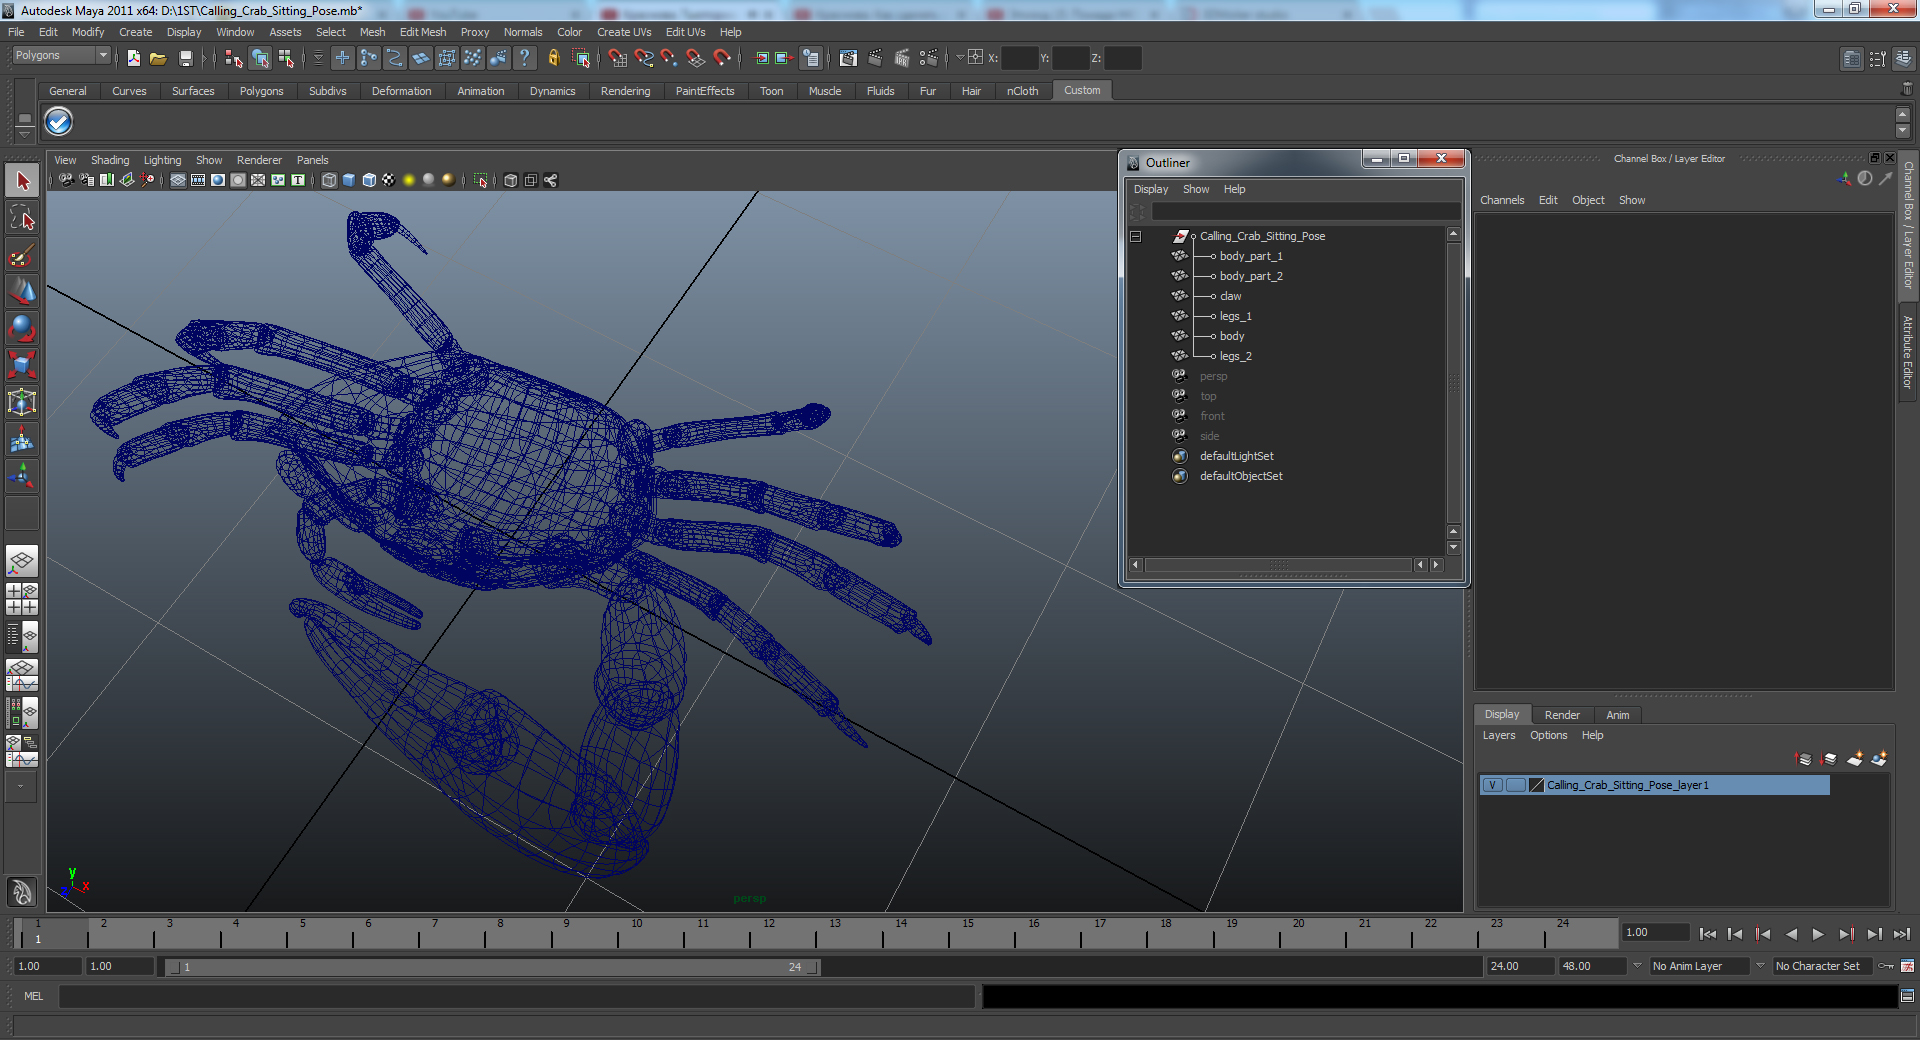Save the scene with the disk icon
Screen dimensions: 1920x1040
tap(185, 58)
